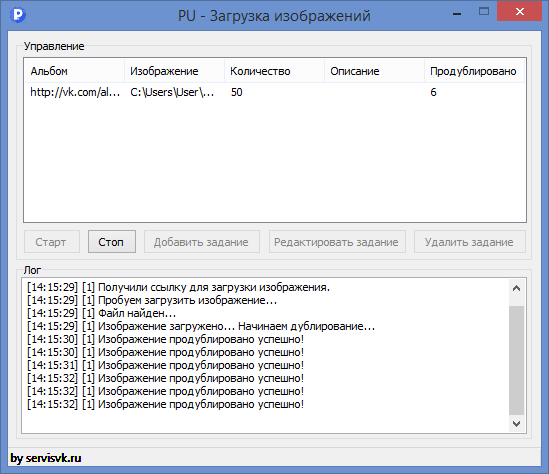Select the http://vk.com/al... album cell
Screen dimensions: 549x474
(75, 92)
